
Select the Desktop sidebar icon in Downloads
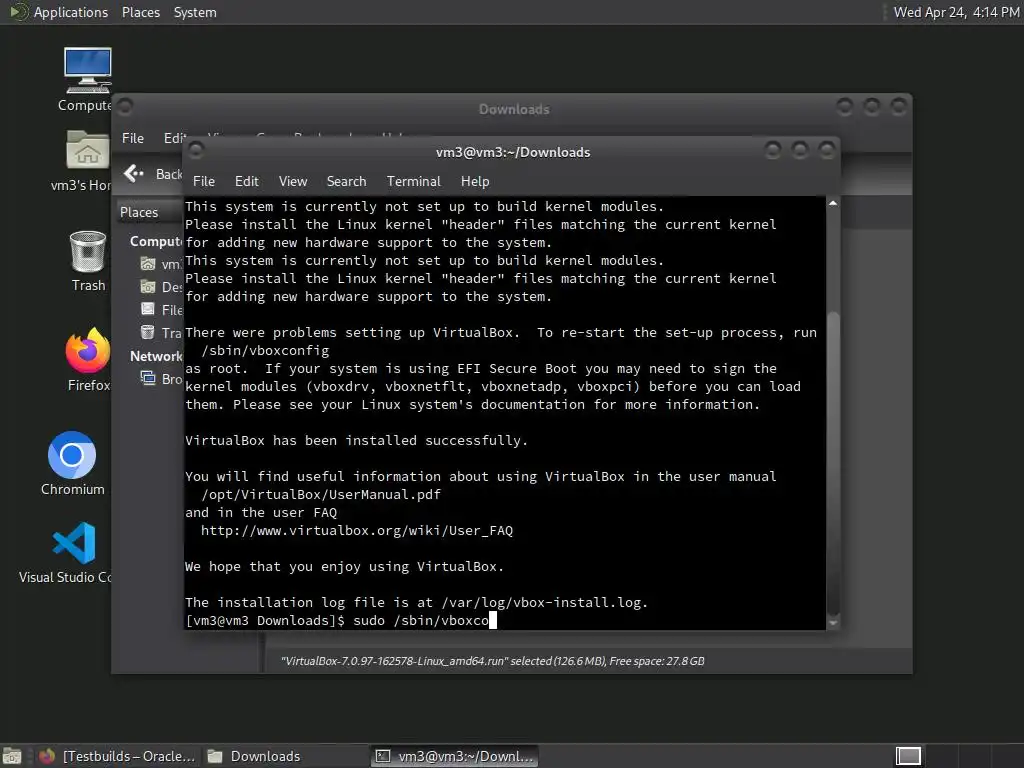(x=148, y=286)
